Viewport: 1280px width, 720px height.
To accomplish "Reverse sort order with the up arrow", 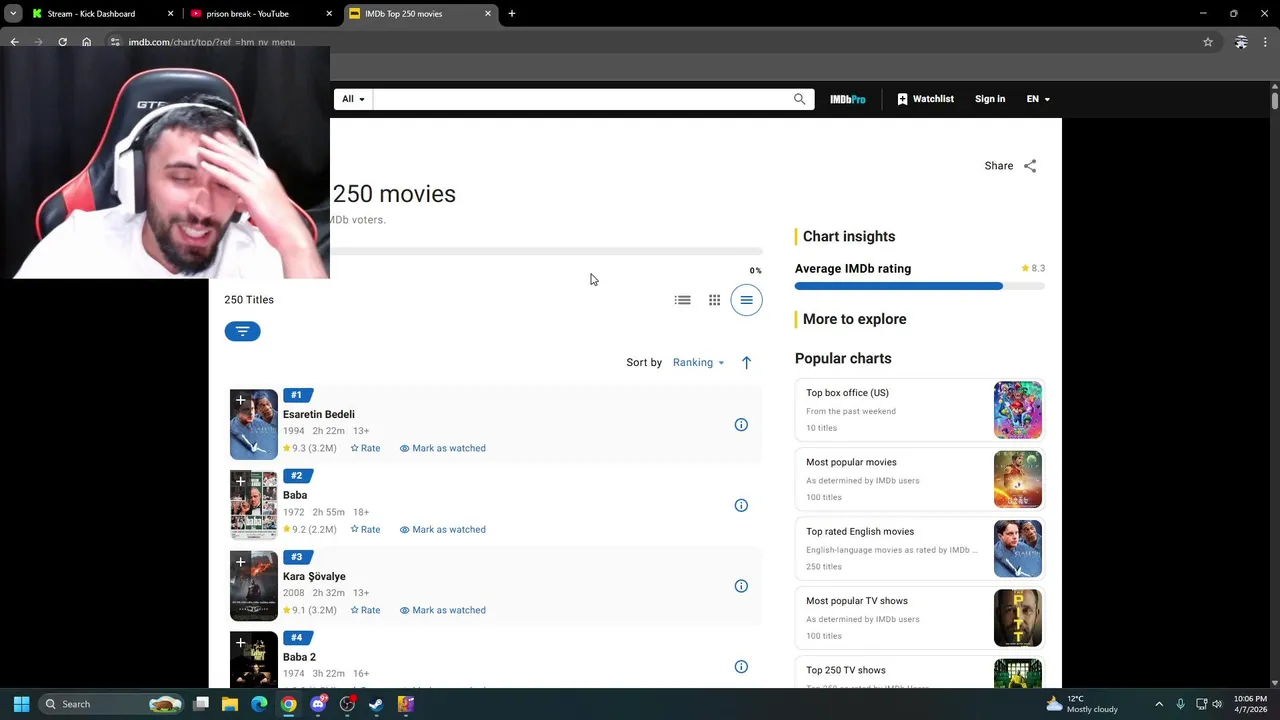I will tap(746, 363).
